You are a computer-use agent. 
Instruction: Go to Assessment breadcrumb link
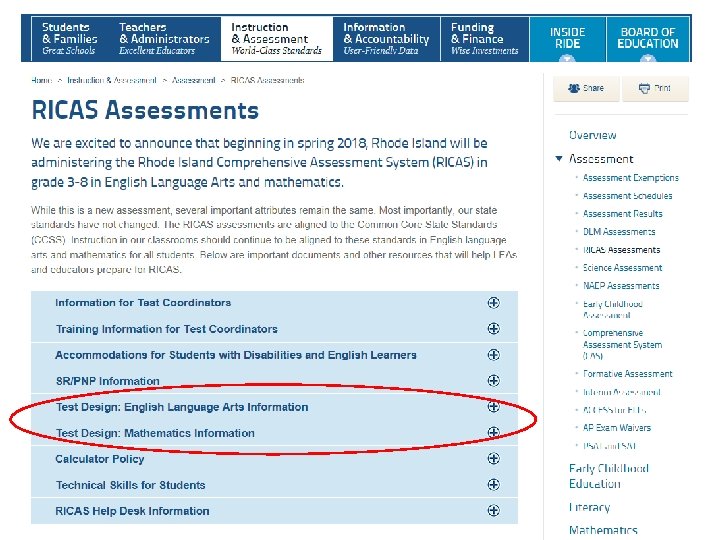193,80
